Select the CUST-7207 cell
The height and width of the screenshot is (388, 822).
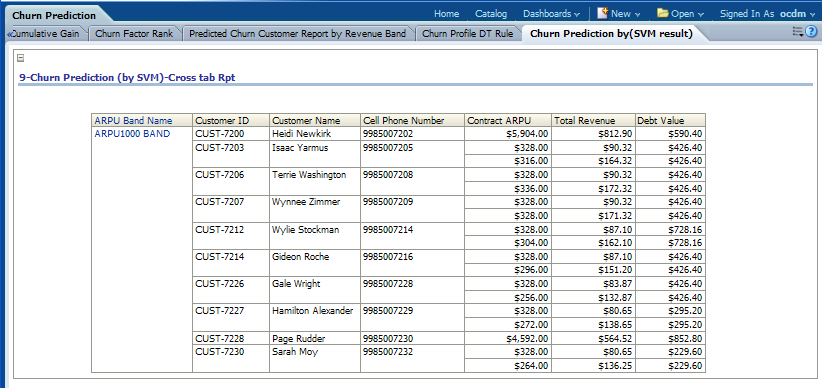pos(231,209)
